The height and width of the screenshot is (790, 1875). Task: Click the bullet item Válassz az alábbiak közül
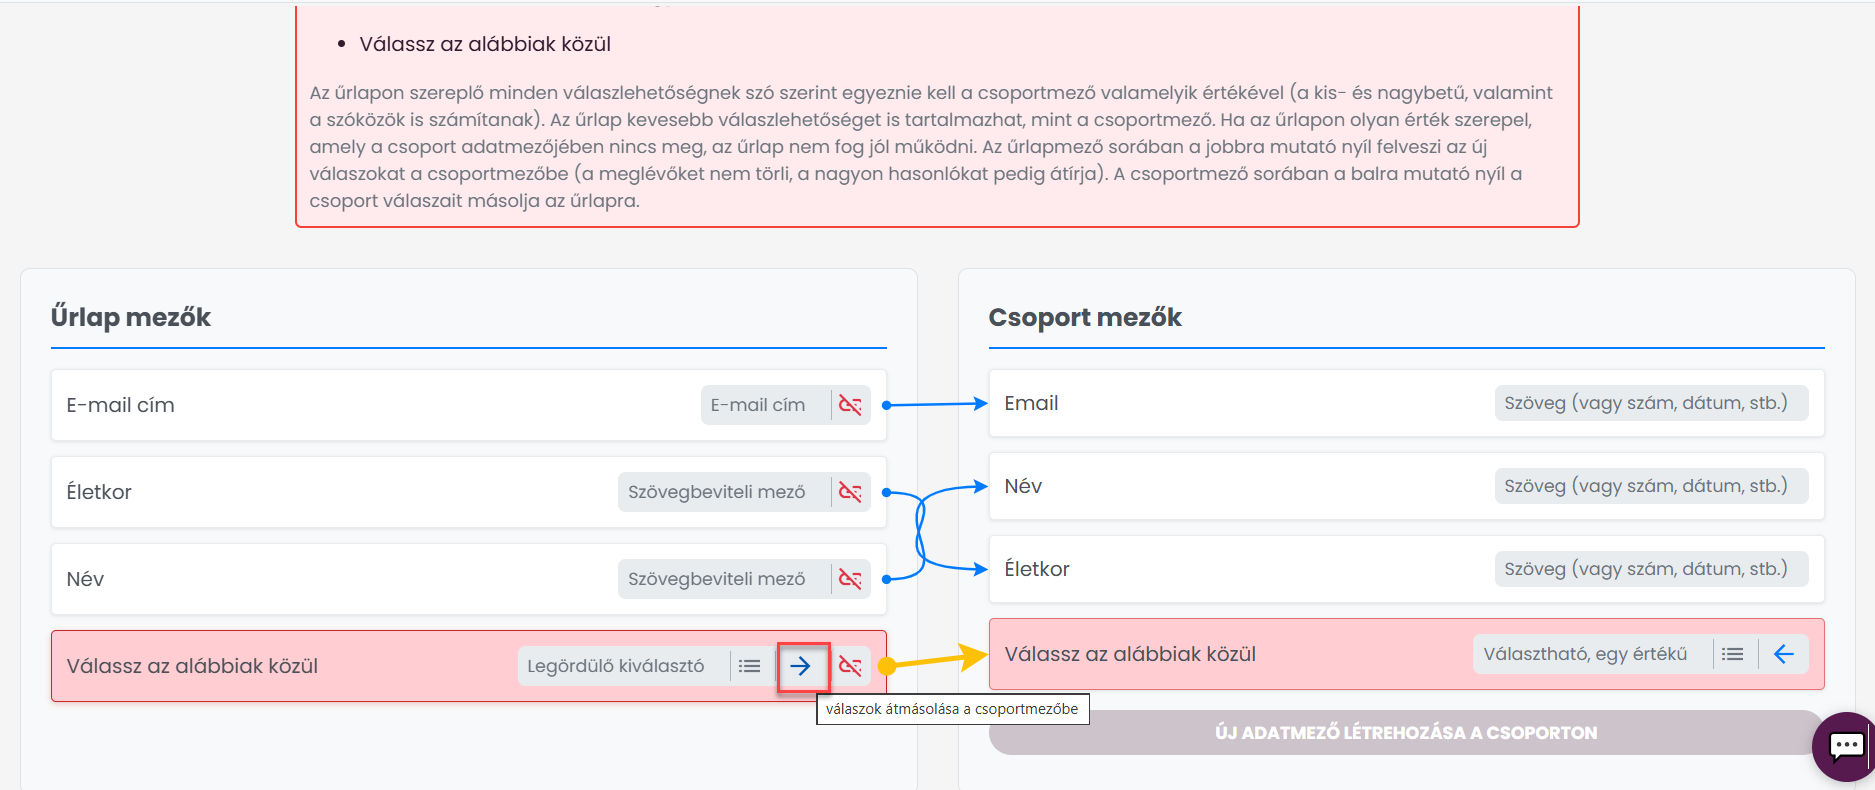pos(485,44)
